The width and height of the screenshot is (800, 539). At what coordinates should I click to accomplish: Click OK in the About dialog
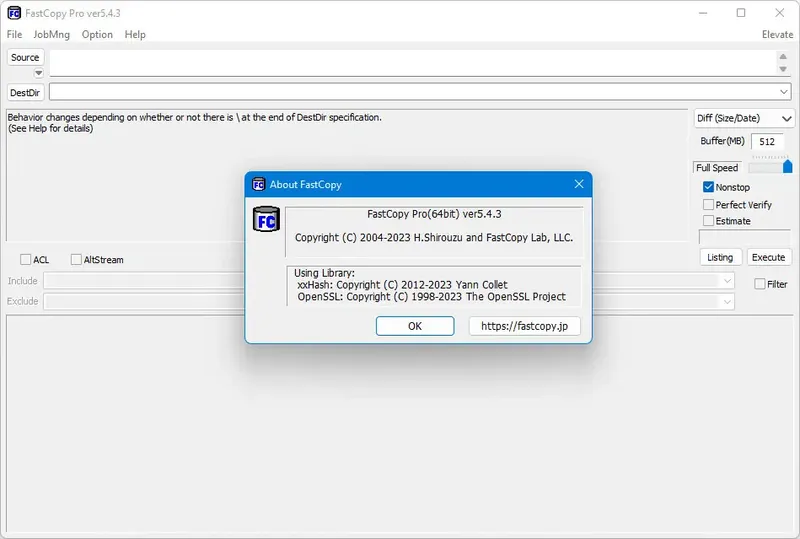(x=415, y=326)
